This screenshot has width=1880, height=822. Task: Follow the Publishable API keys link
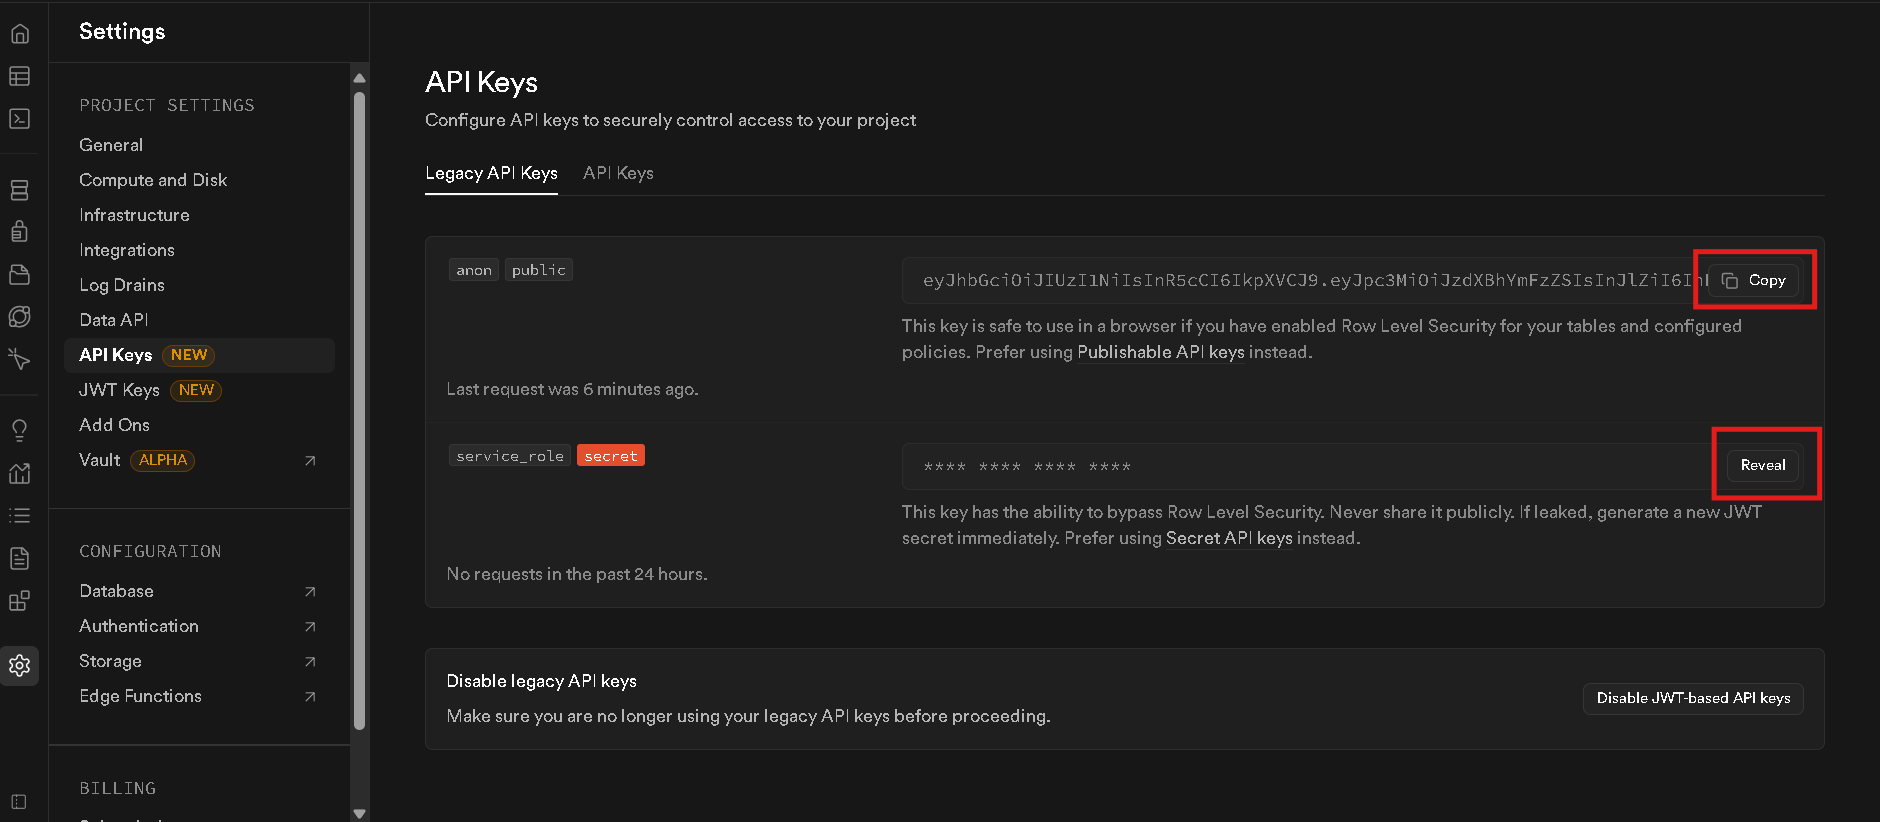tap(1160, 352)
